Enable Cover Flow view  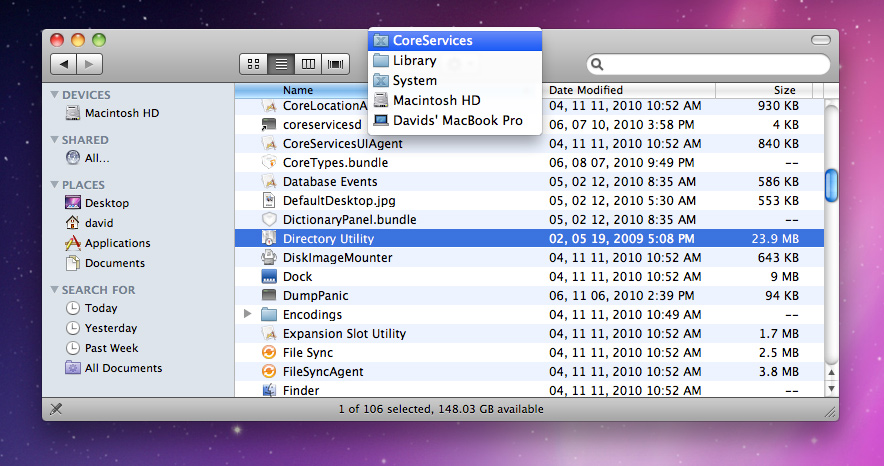pos(335,64)
